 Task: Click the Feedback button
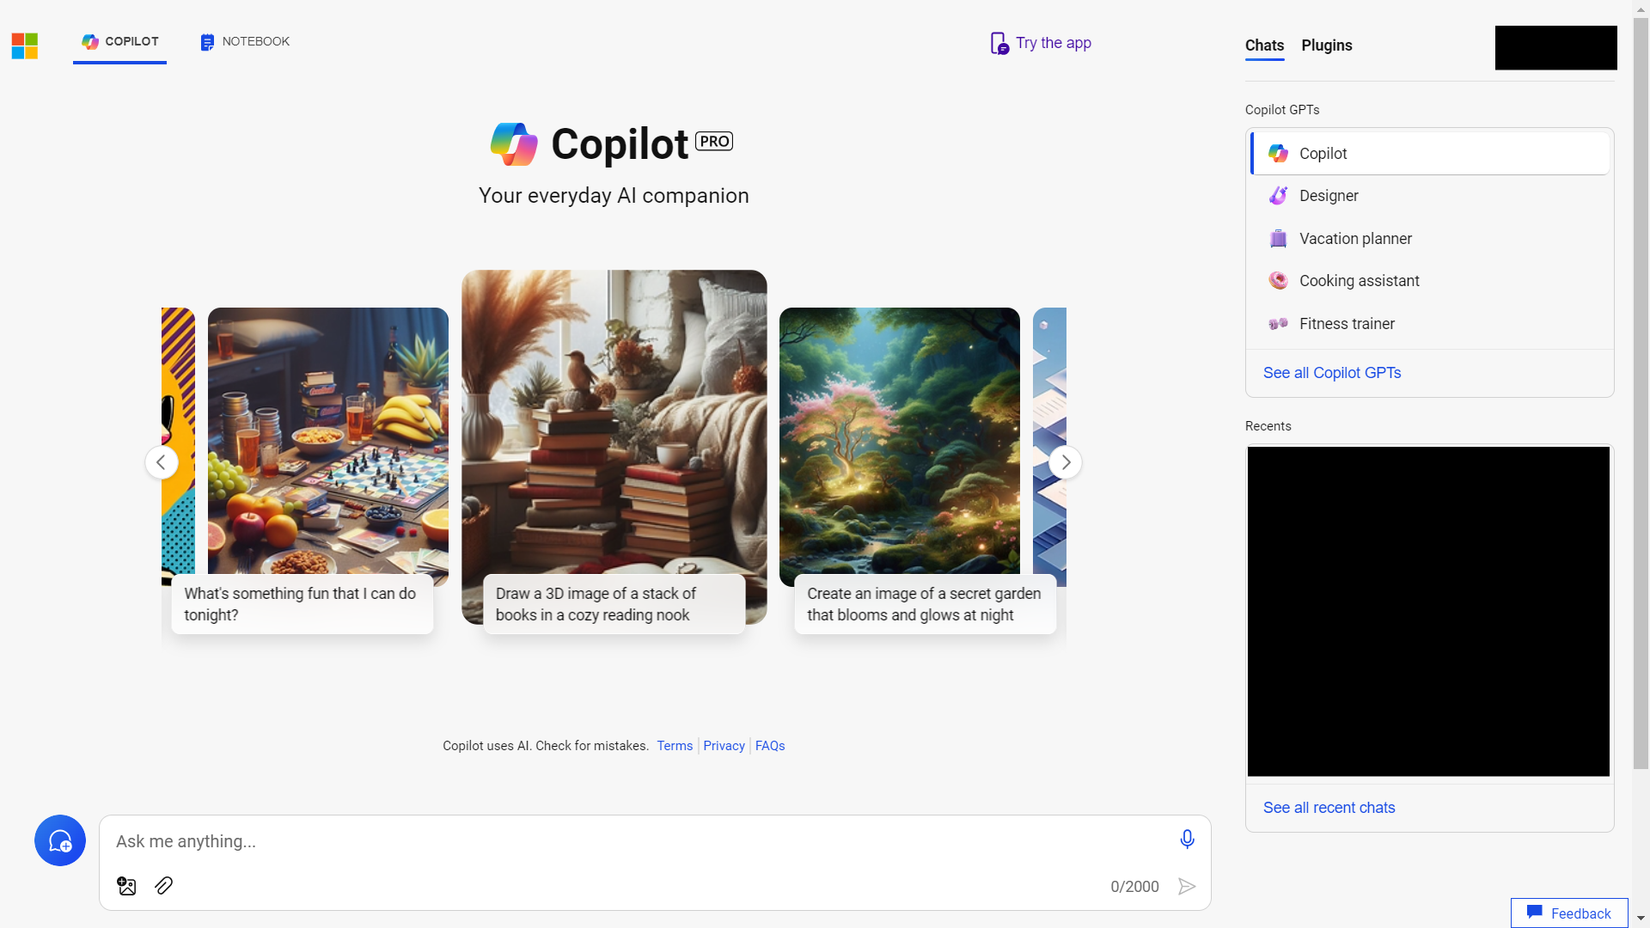coord(1569,913)
